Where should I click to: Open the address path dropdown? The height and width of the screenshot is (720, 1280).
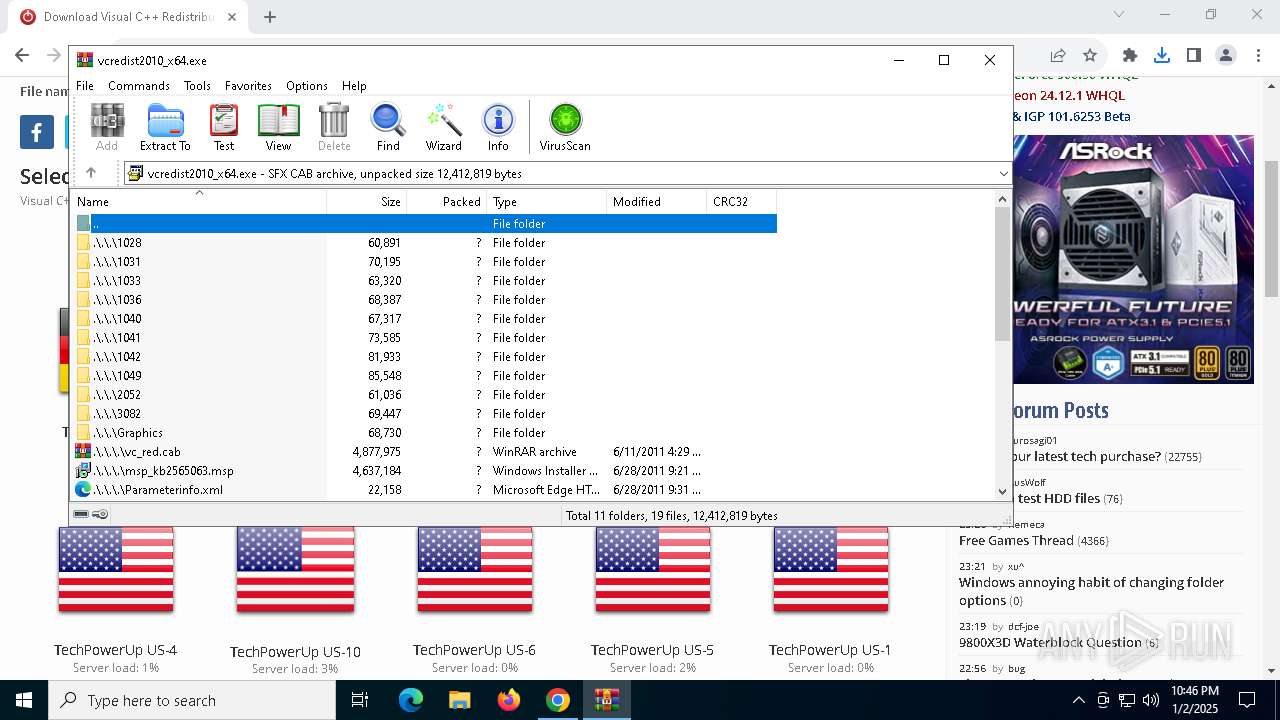pyautogui.click(x=1003, y=174)
